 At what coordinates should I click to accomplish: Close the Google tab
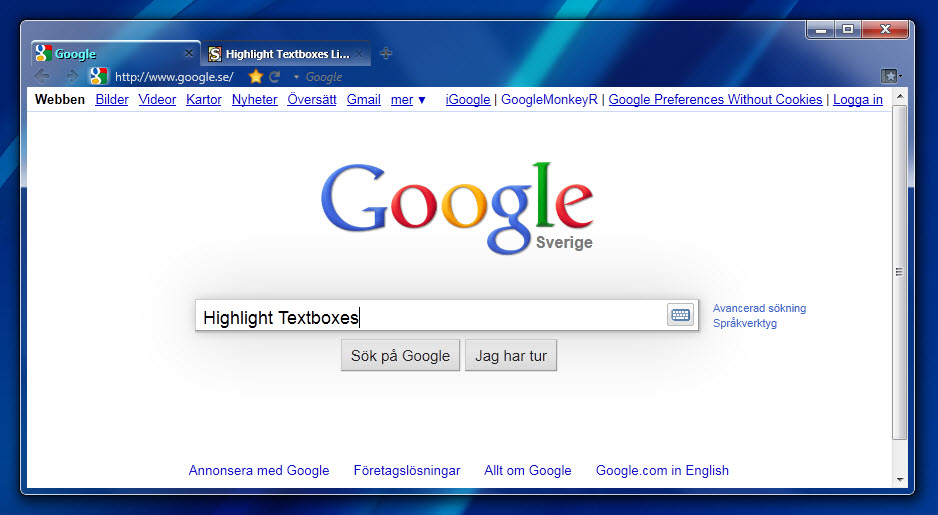pyautogui.click(x=188, y=53)
